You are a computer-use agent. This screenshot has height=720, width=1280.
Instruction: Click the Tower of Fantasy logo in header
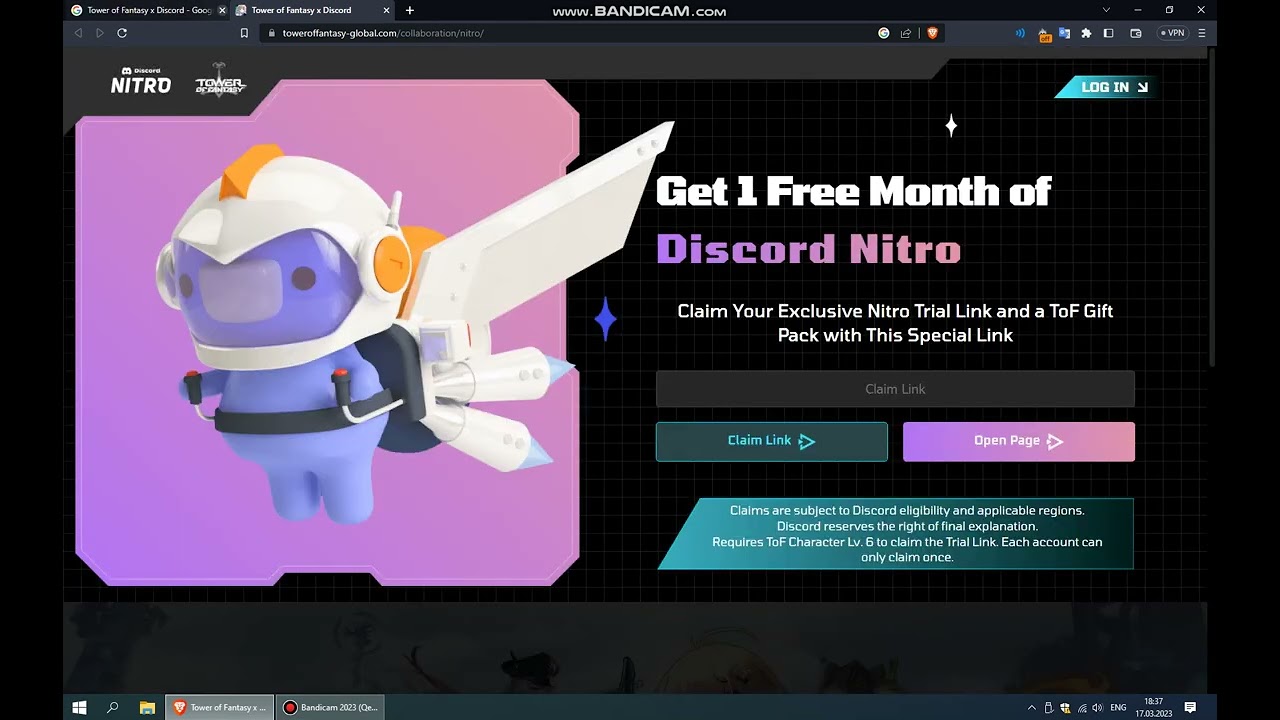220,82
